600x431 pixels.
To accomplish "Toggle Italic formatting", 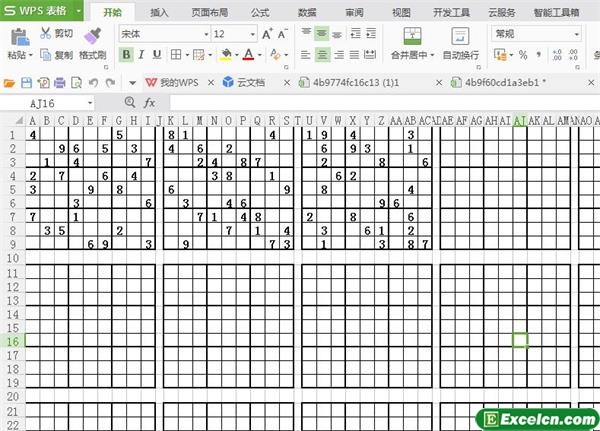I will (141, 55).
